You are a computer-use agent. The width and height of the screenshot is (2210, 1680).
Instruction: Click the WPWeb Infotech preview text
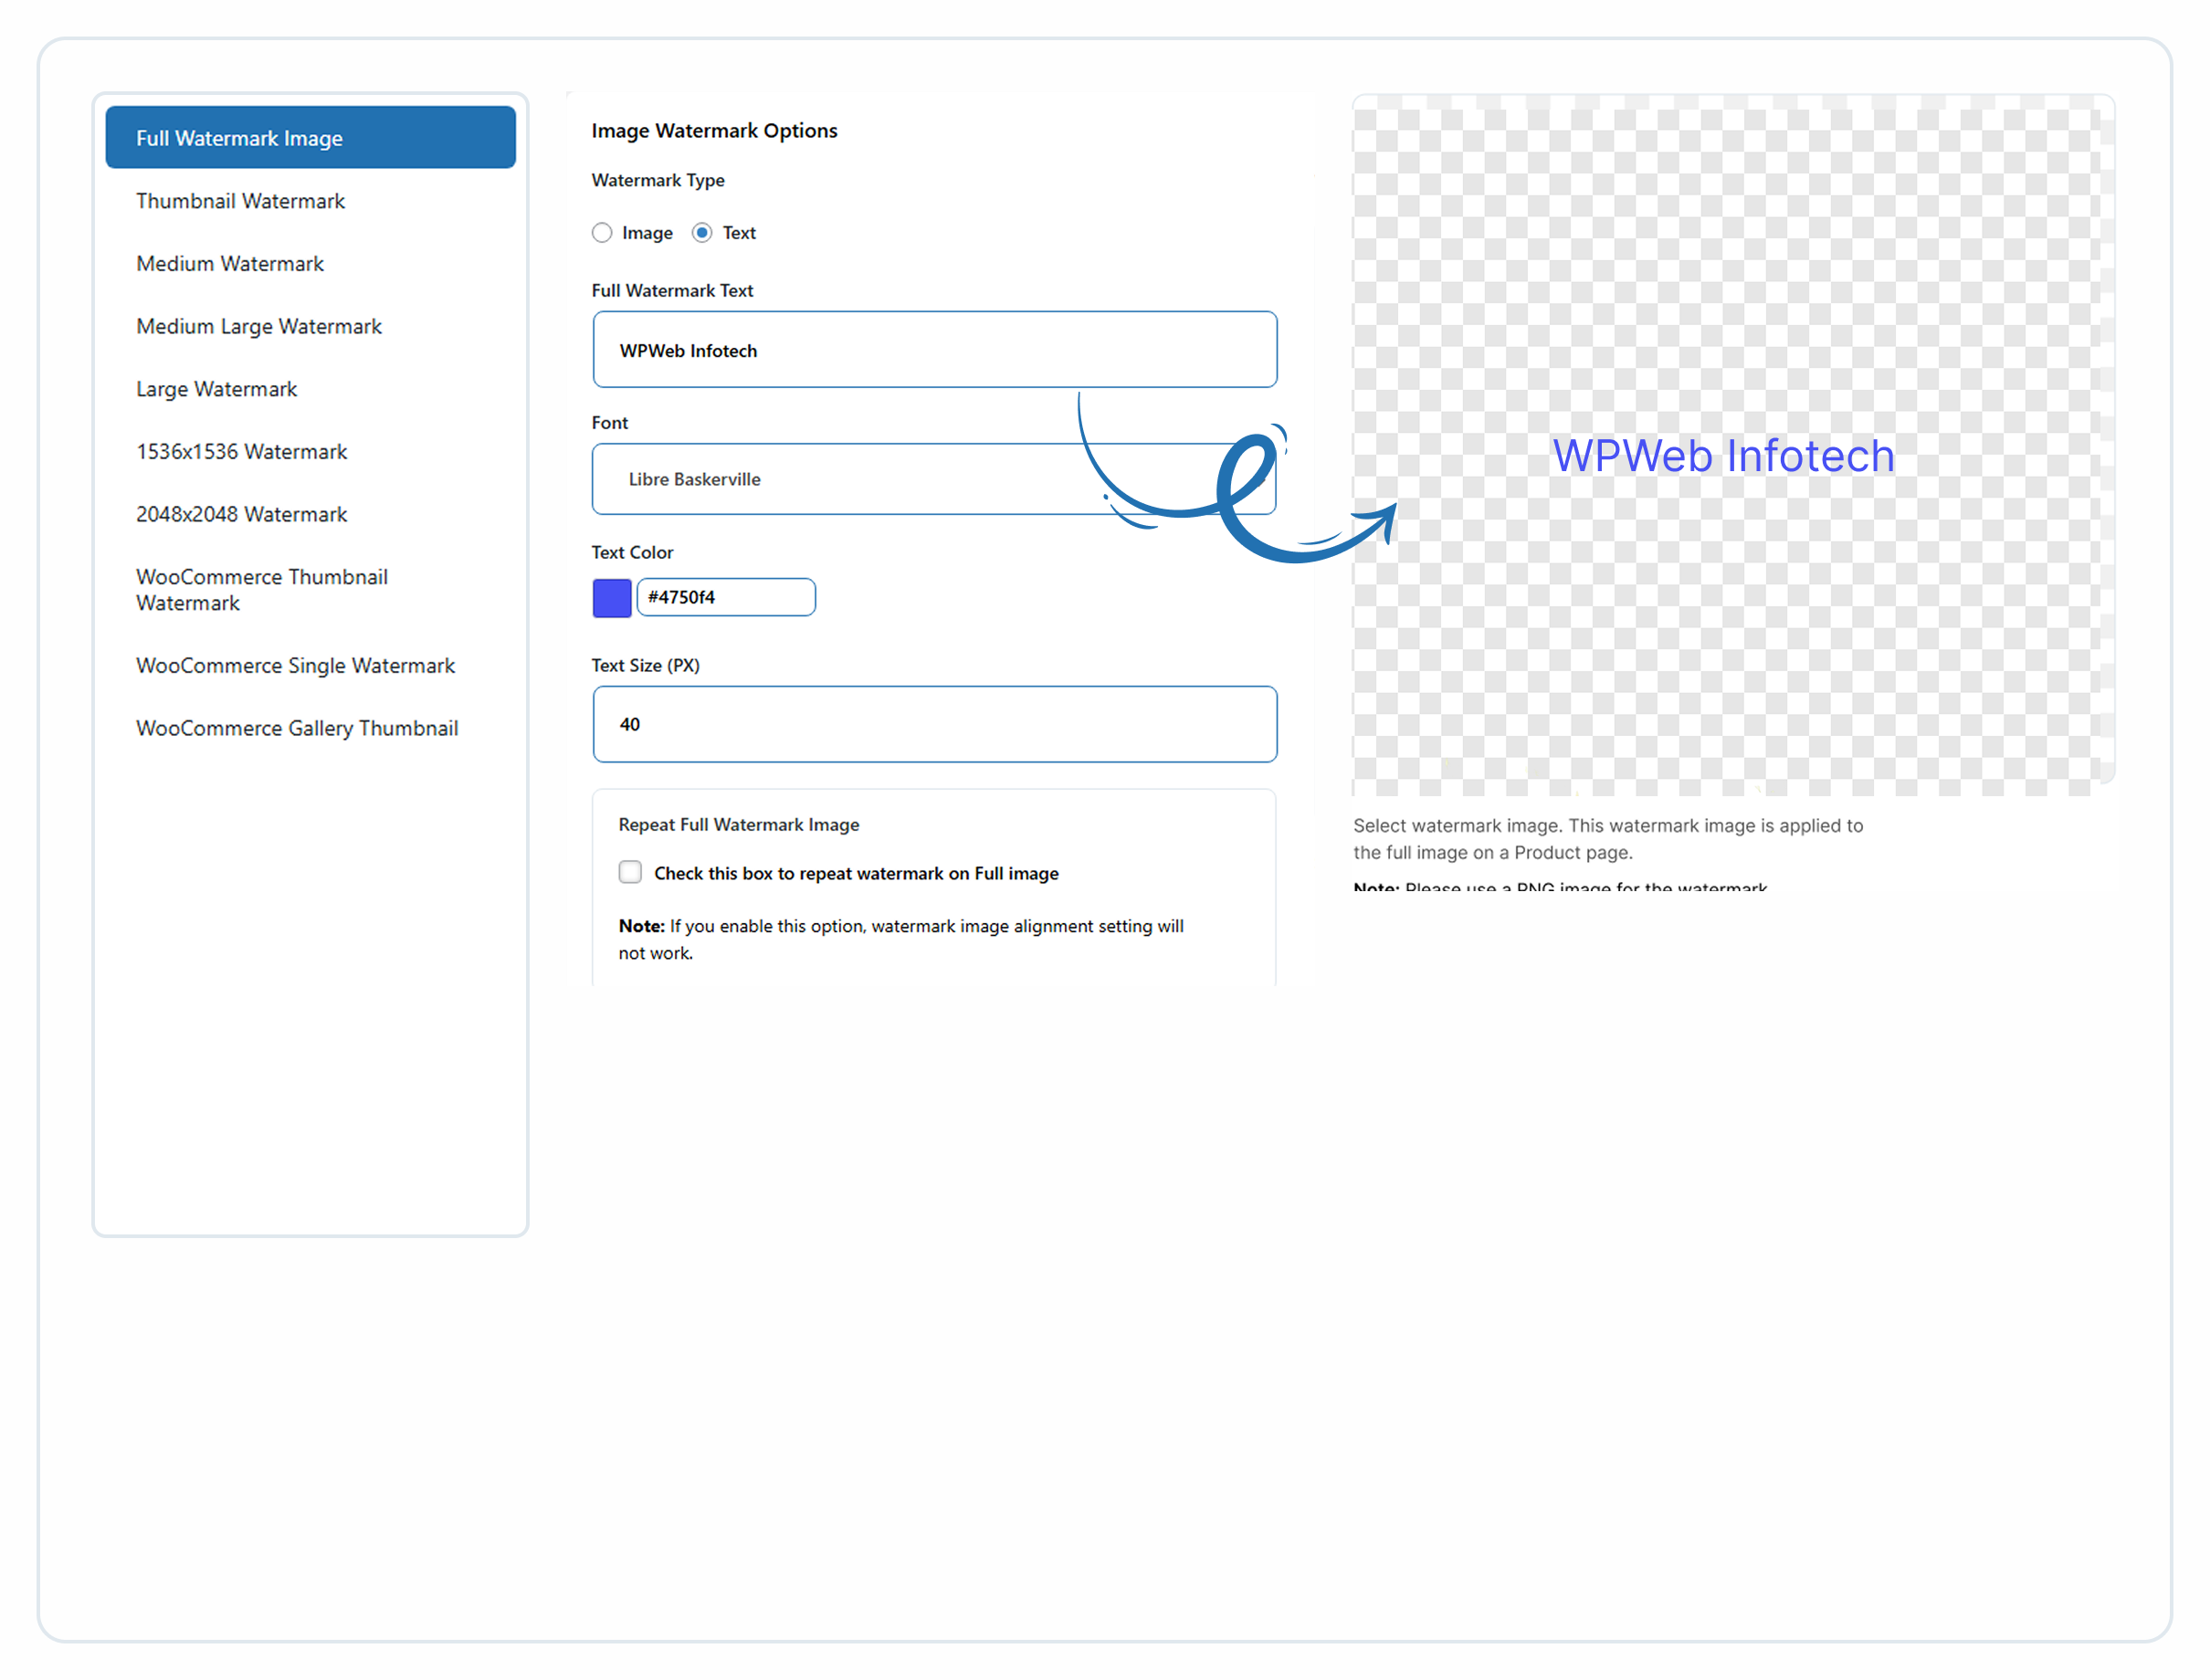pos(1722,456)
